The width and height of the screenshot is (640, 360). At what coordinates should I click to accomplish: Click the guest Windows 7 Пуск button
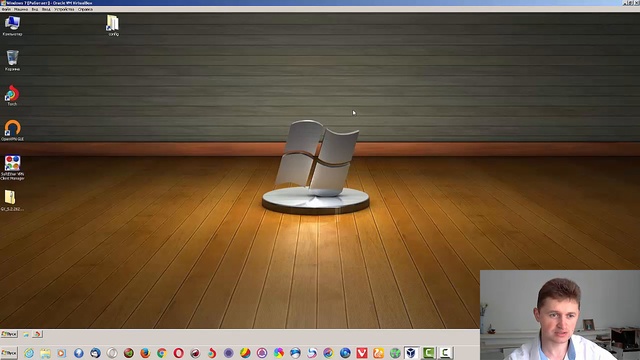9,334
